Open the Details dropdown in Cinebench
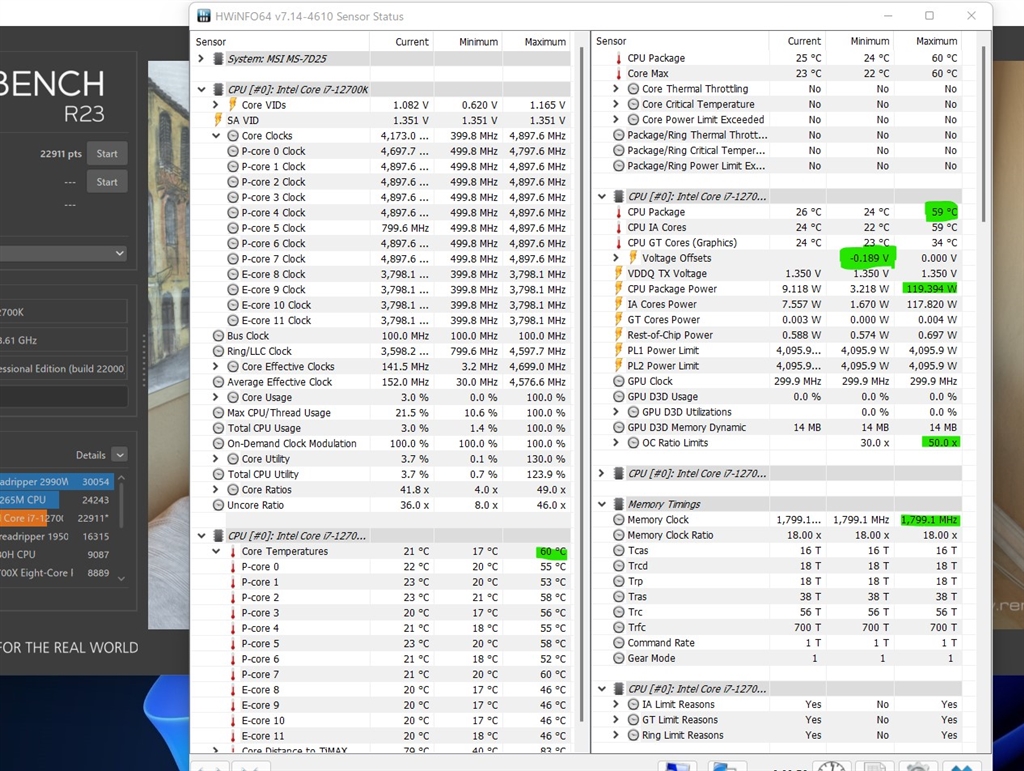1024x771 pixels. (x=120, y=455)
